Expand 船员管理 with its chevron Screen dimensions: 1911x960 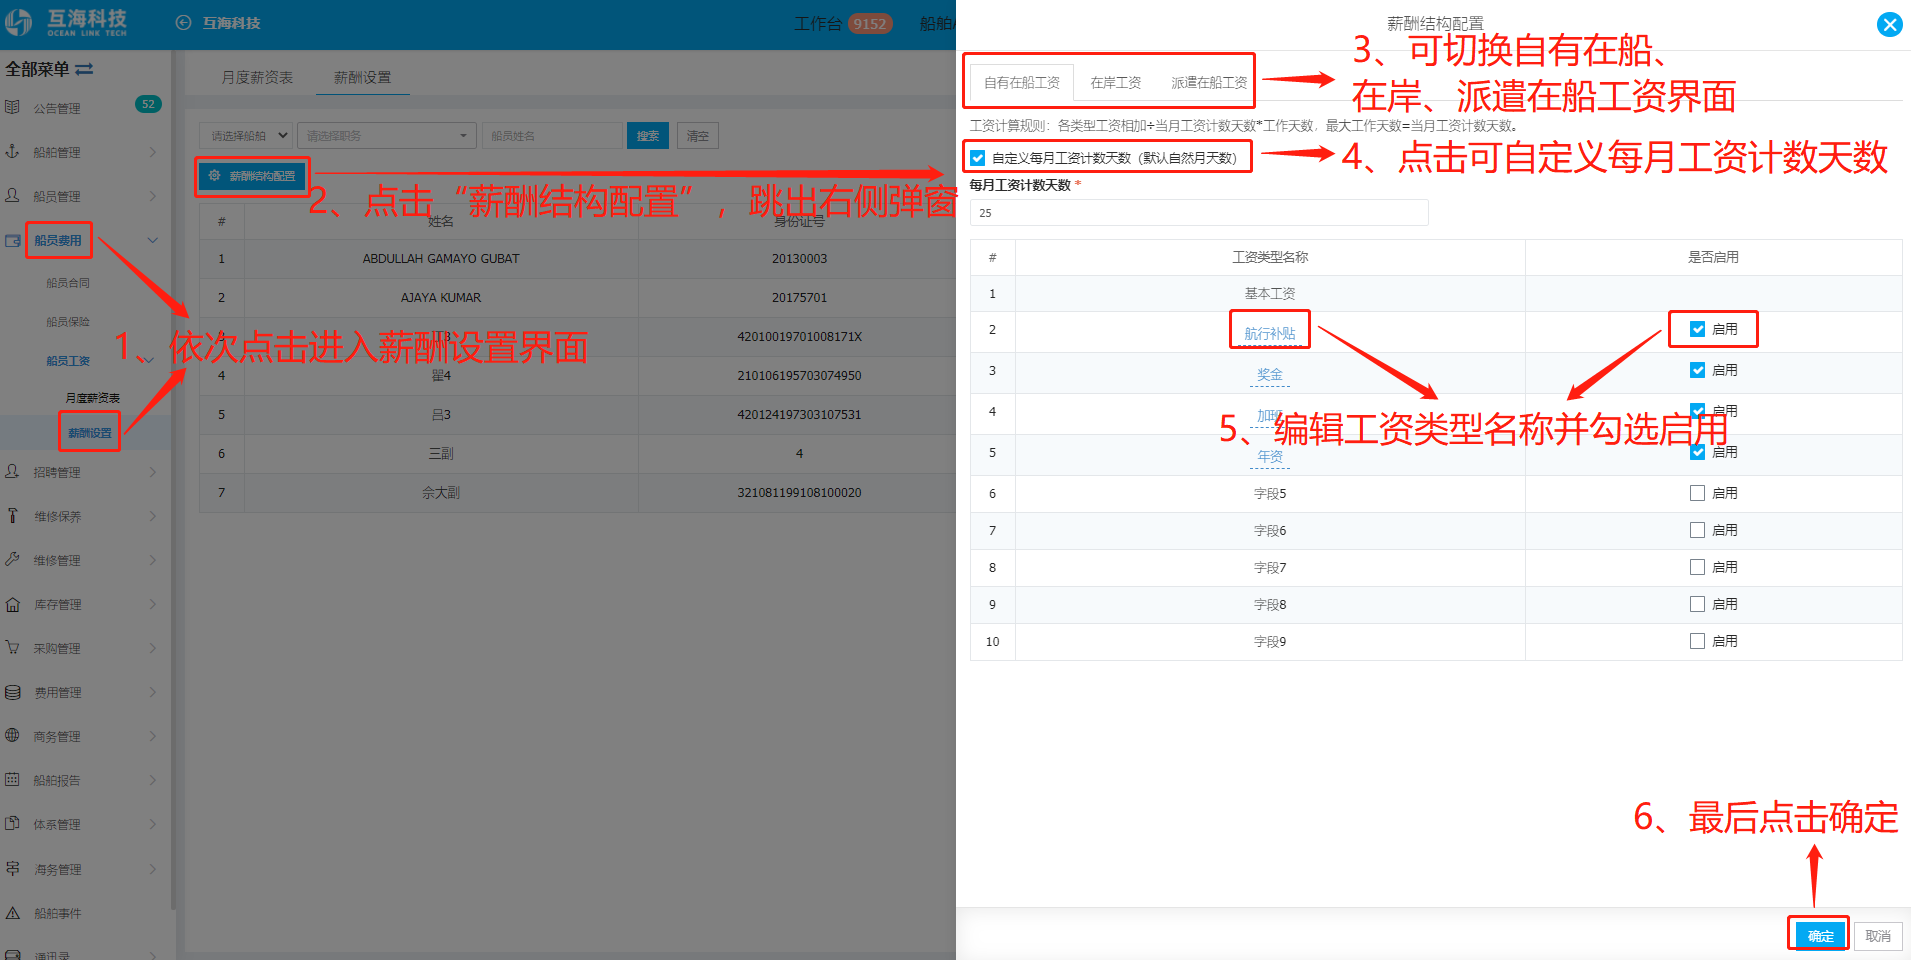point(153,196)
